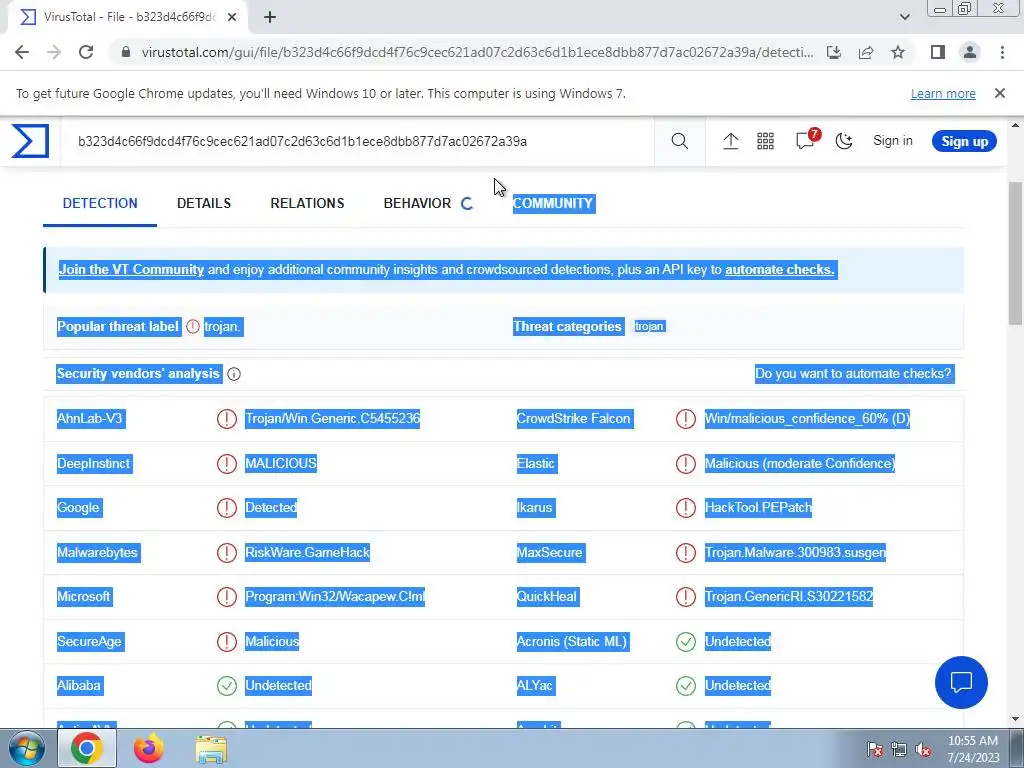This screenshot has width=1024, height=768.
Task: Switch to the DETAILS tab
Action: coord(204,203)
